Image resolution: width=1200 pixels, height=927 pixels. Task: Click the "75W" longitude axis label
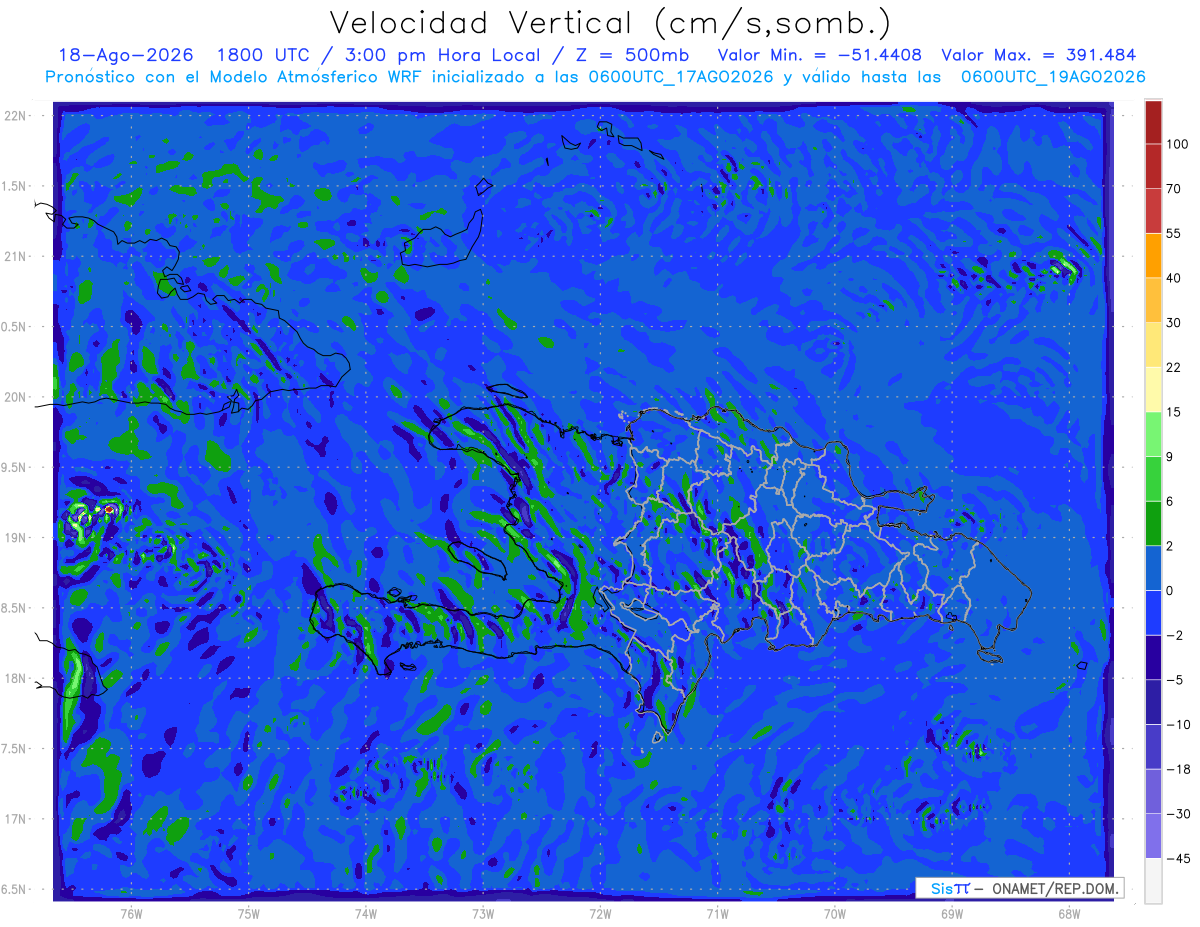coord(248,914)
